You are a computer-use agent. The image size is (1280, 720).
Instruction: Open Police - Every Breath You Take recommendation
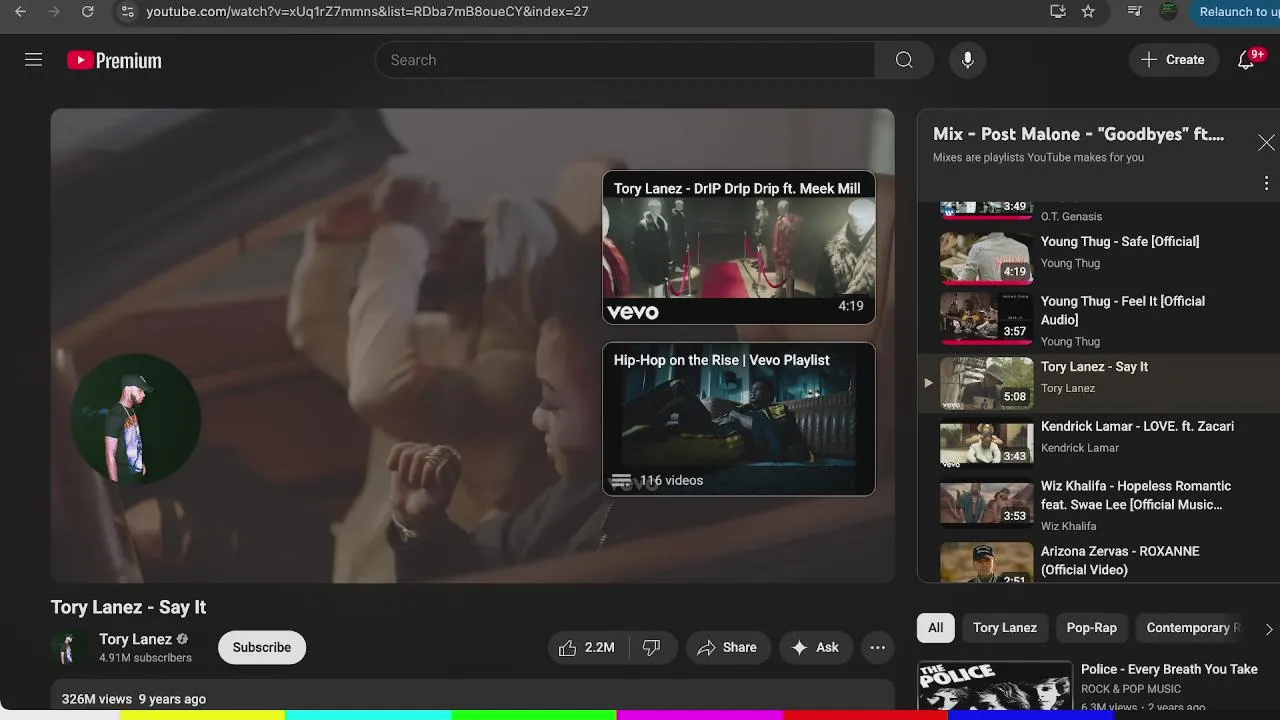1169,669
